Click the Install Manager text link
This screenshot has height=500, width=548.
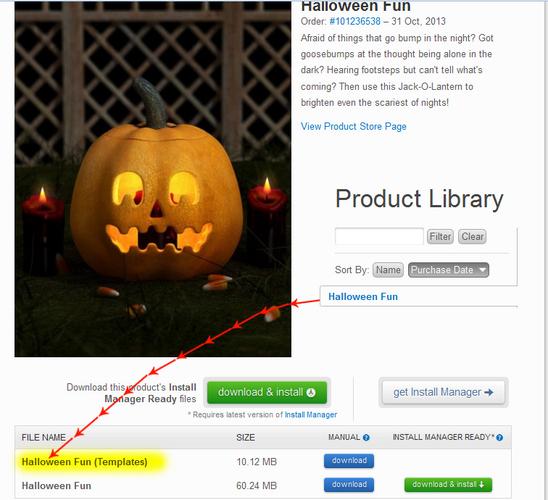point(311,415)
